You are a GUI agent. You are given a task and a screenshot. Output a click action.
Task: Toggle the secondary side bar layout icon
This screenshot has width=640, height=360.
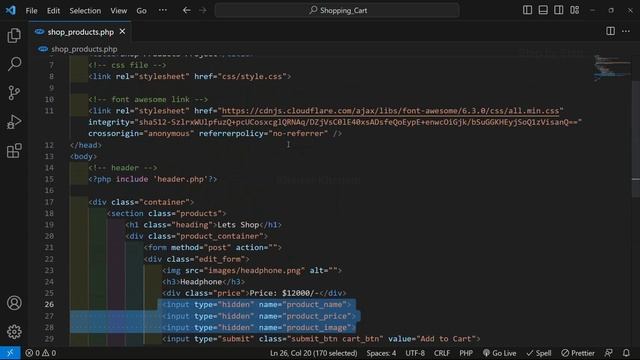559,10
